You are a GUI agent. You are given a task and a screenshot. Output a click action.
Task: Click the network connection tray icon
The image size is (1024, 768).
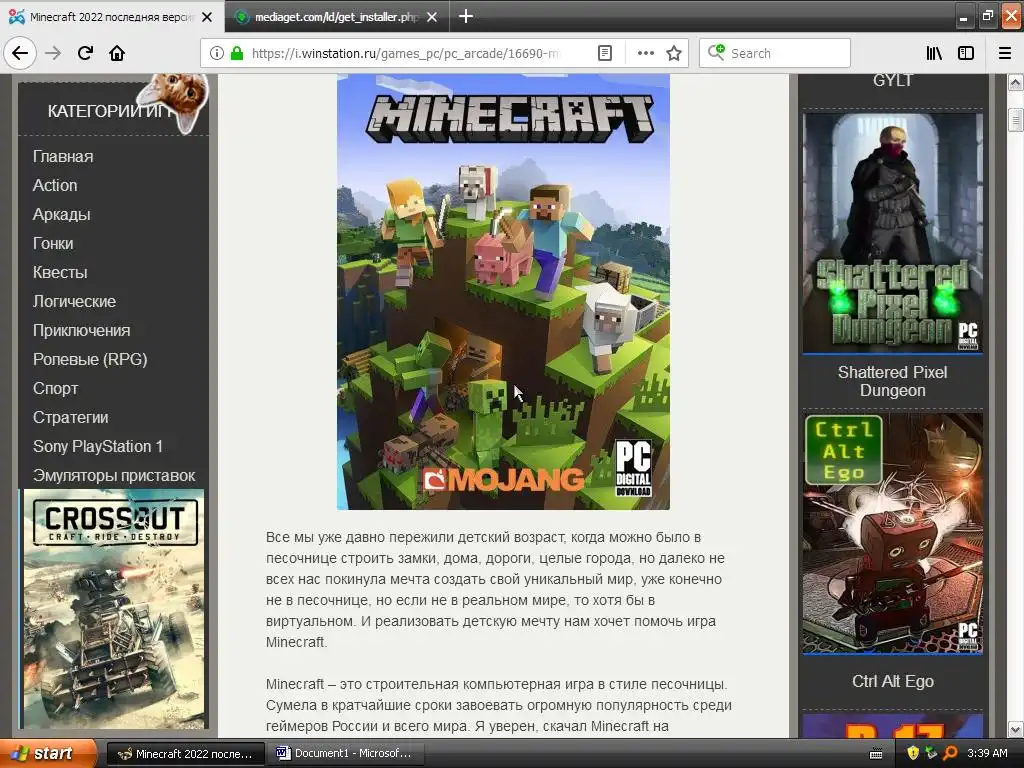click(931, 754)
